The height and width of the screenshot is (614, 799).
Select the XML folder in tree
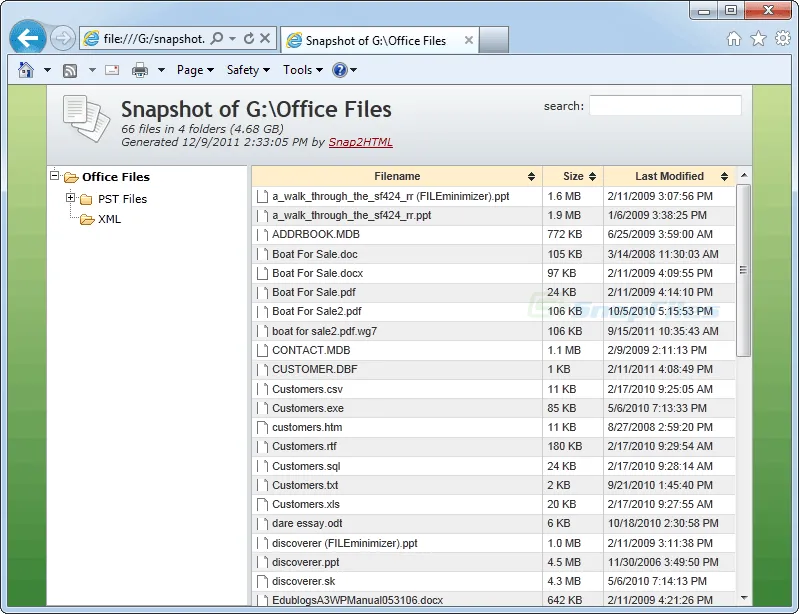coord(109,219)
